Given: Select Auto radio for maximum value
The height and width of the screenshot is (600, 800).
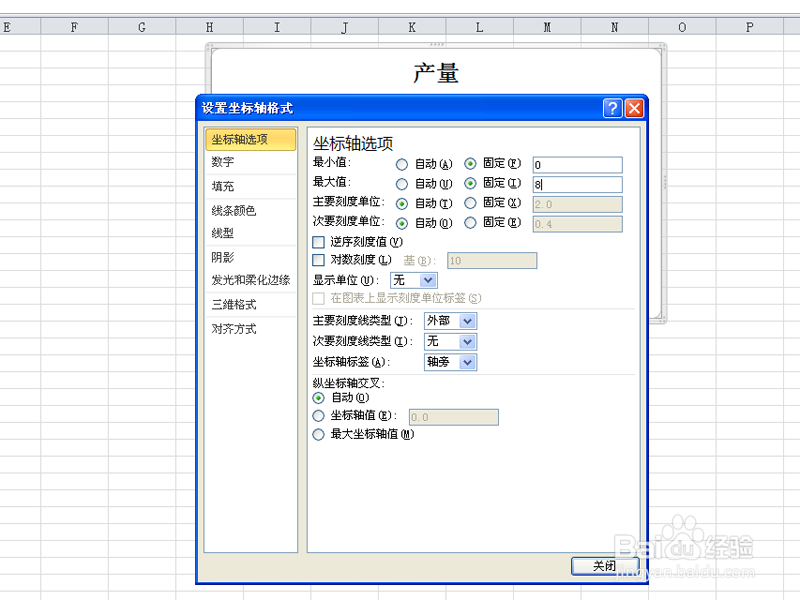Looking at the screenshot, I should pos(402,184).
